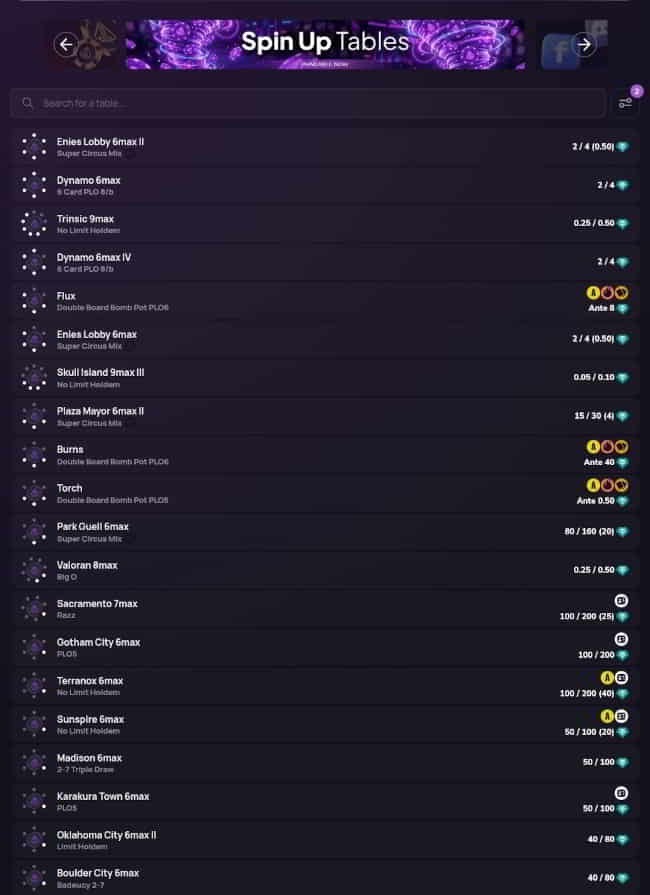Screen dimensions: 650x895
Task: Click white badge icon on Gotham City 6max
Action: click(x=621, y=638)
